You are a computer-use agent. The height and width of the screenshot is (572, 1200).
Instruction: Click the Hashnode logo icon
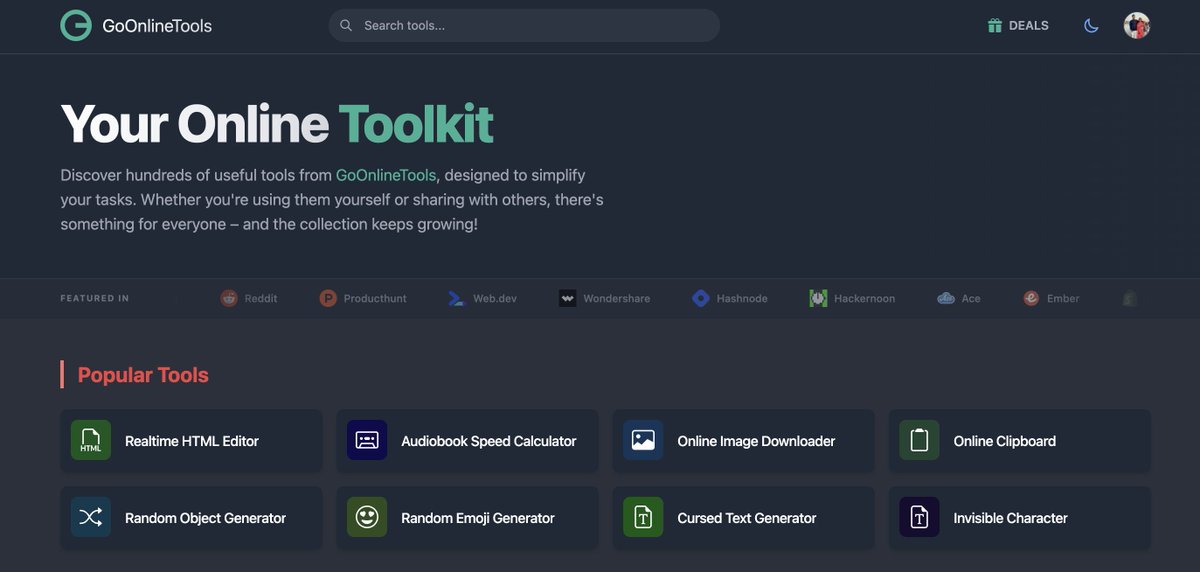(x=701, y=298)
